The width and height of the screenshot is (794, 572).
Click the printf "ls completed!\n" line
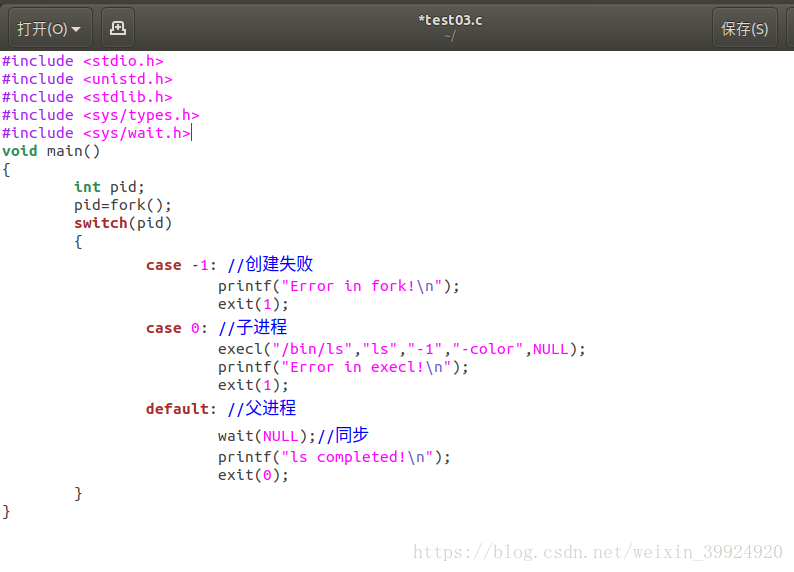click(x=334, y=457)
